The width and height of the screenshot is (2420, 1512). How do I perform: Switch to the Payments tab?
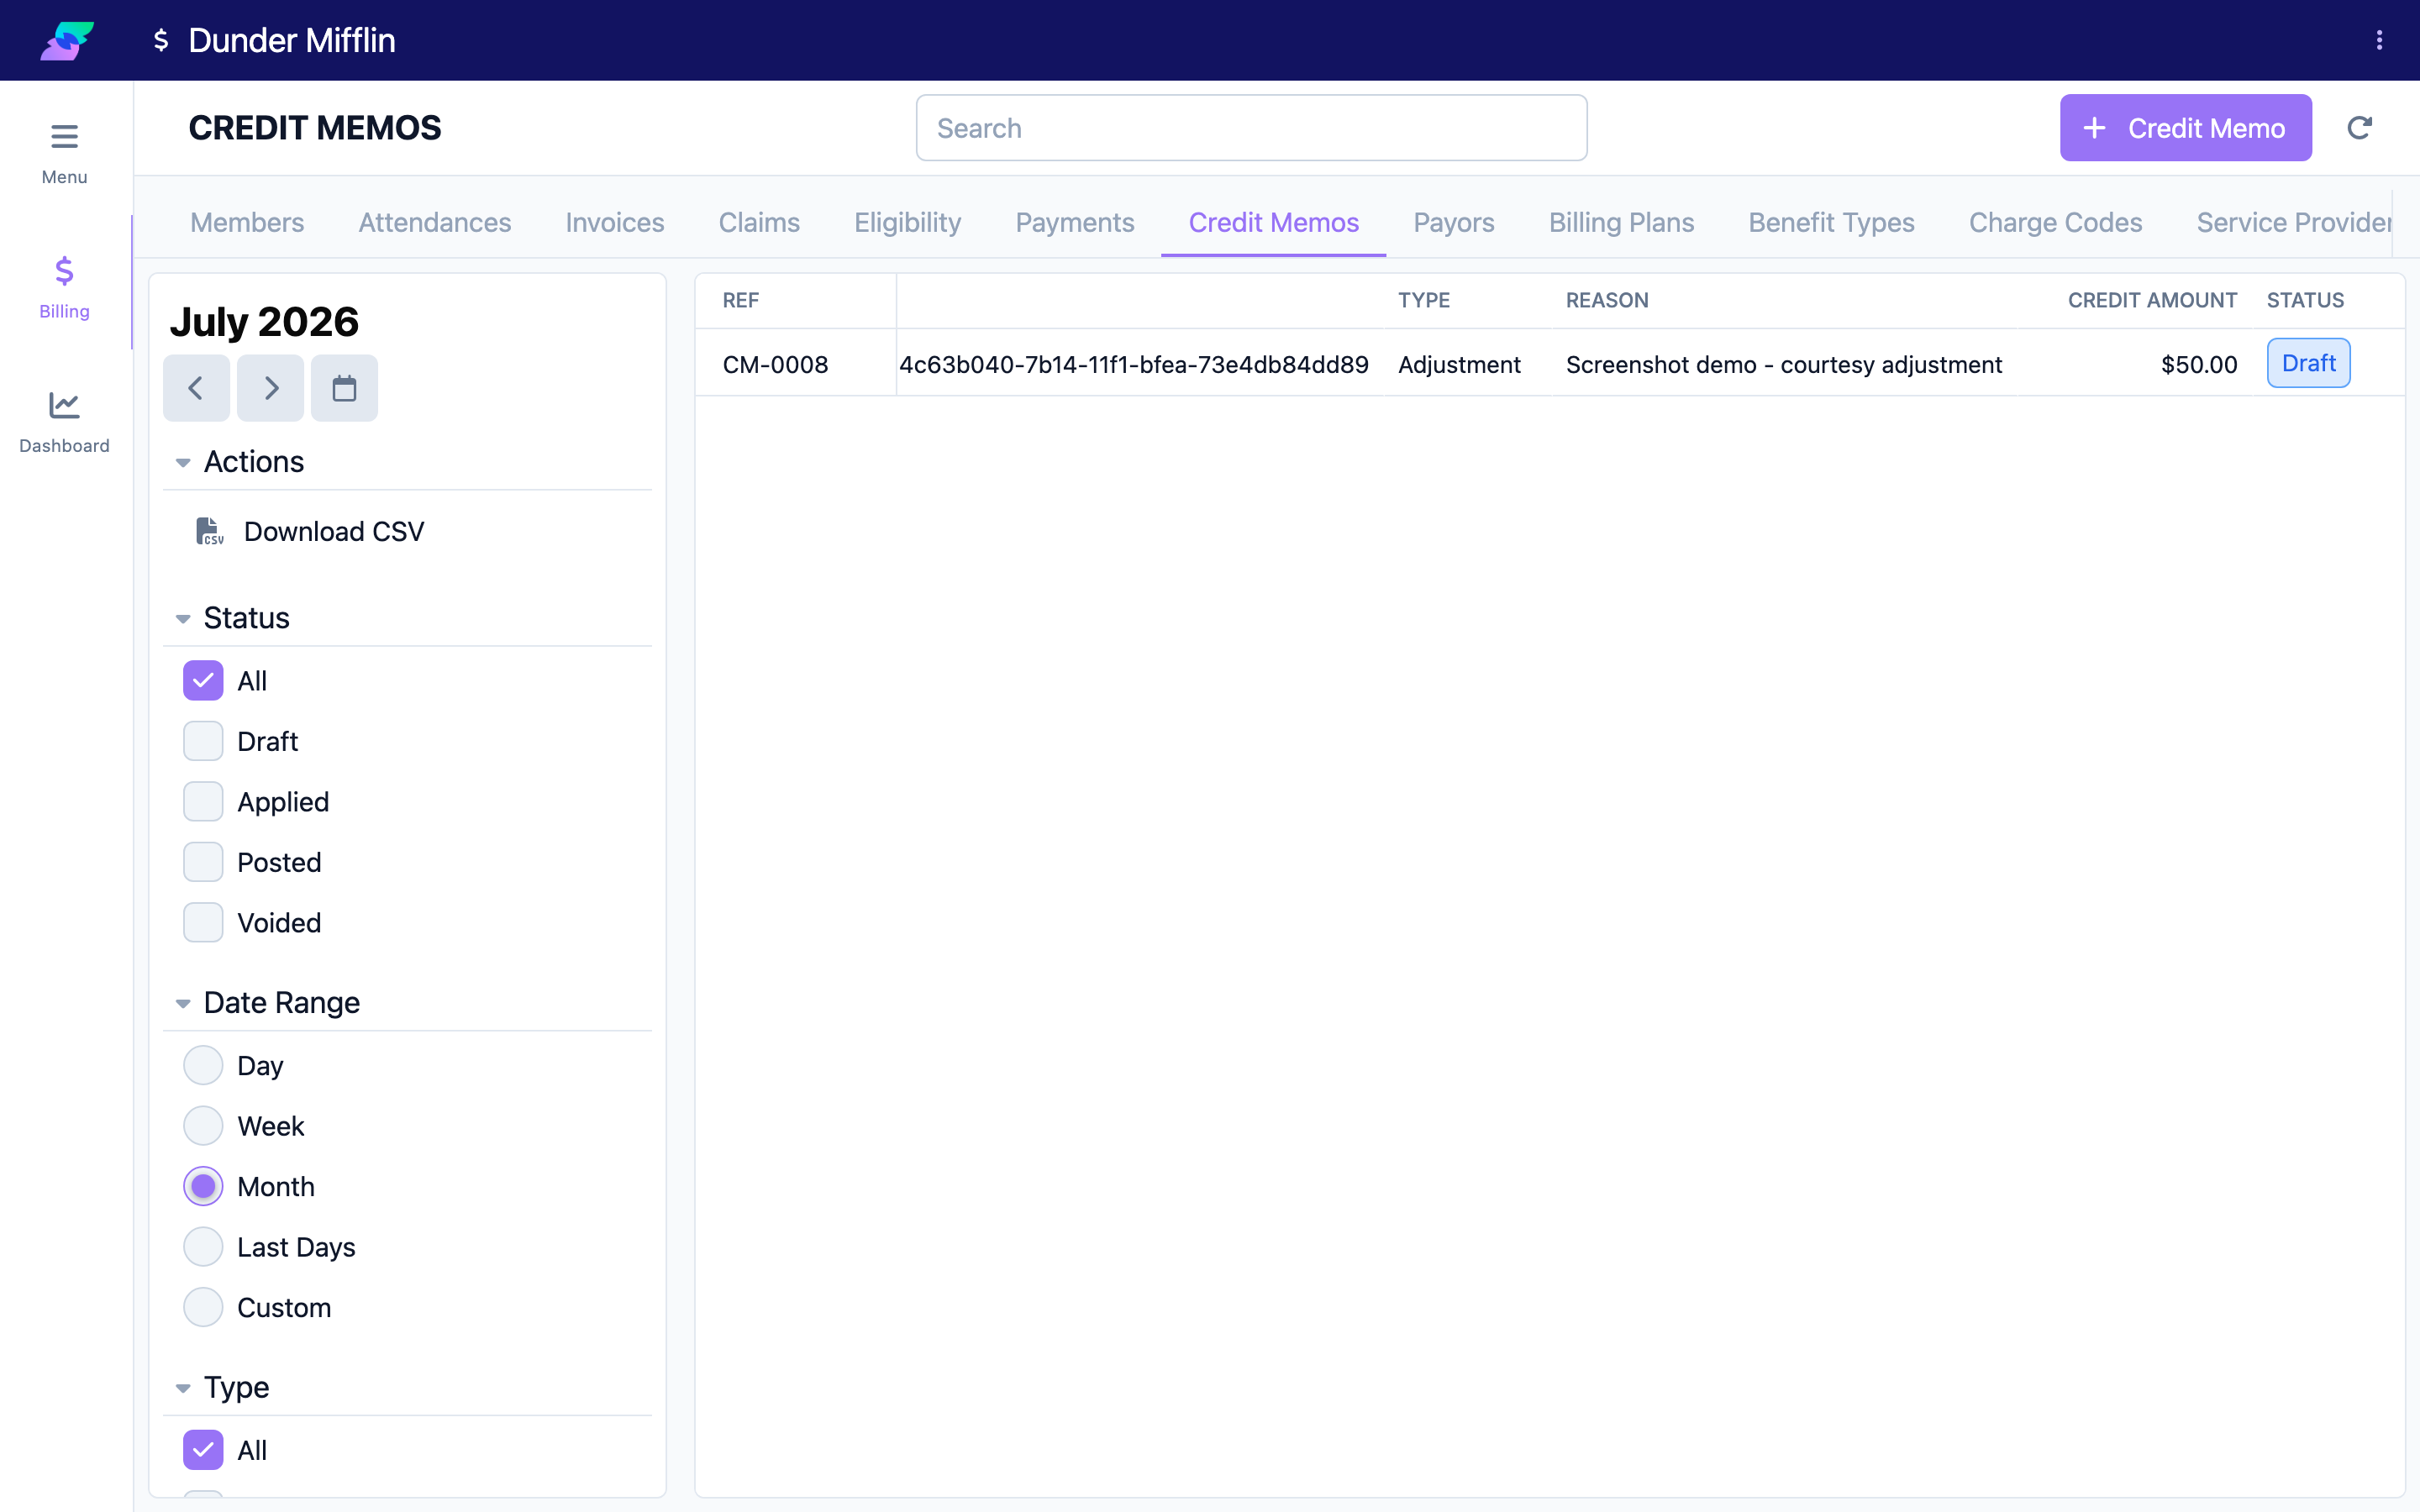tap(1075, 222)
